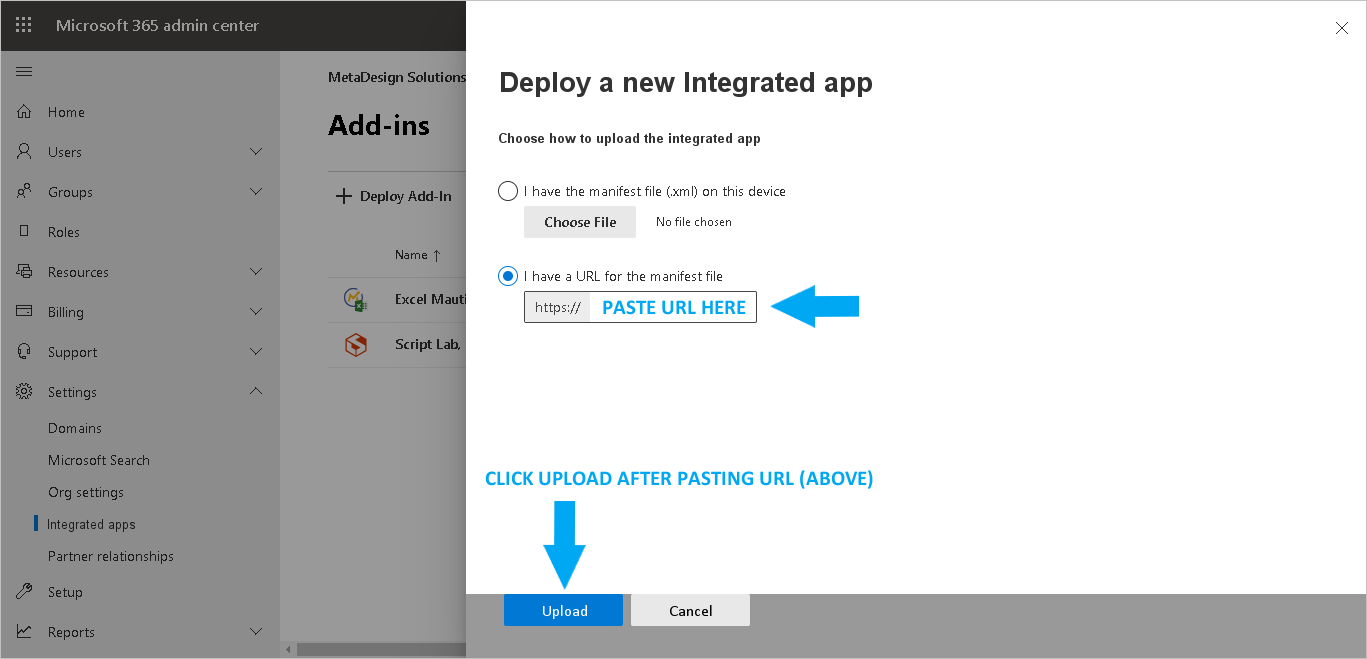This screenshot has width=1367, height=659.
Task: Click Microsoft 365 admin center title
Action: [157, 25]
